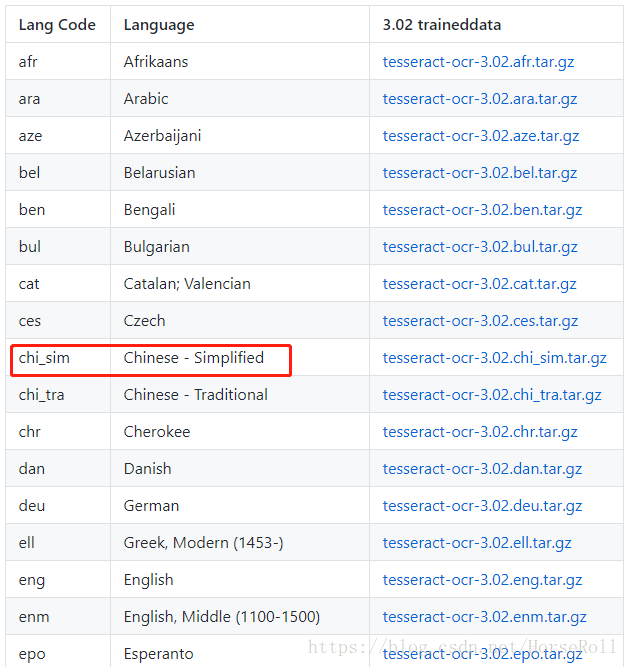Open the tesseract-ocr-3.02.dan.tar.gz link
The image size is (629, 667).
[482, 469]
